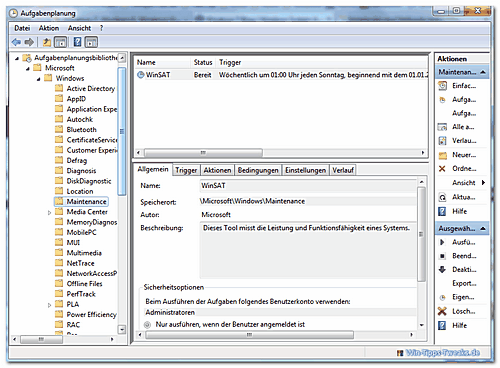Viewport: 500px width, 368px height.
Task: Click the Verlau... history icon
Action: coord(442,141)
